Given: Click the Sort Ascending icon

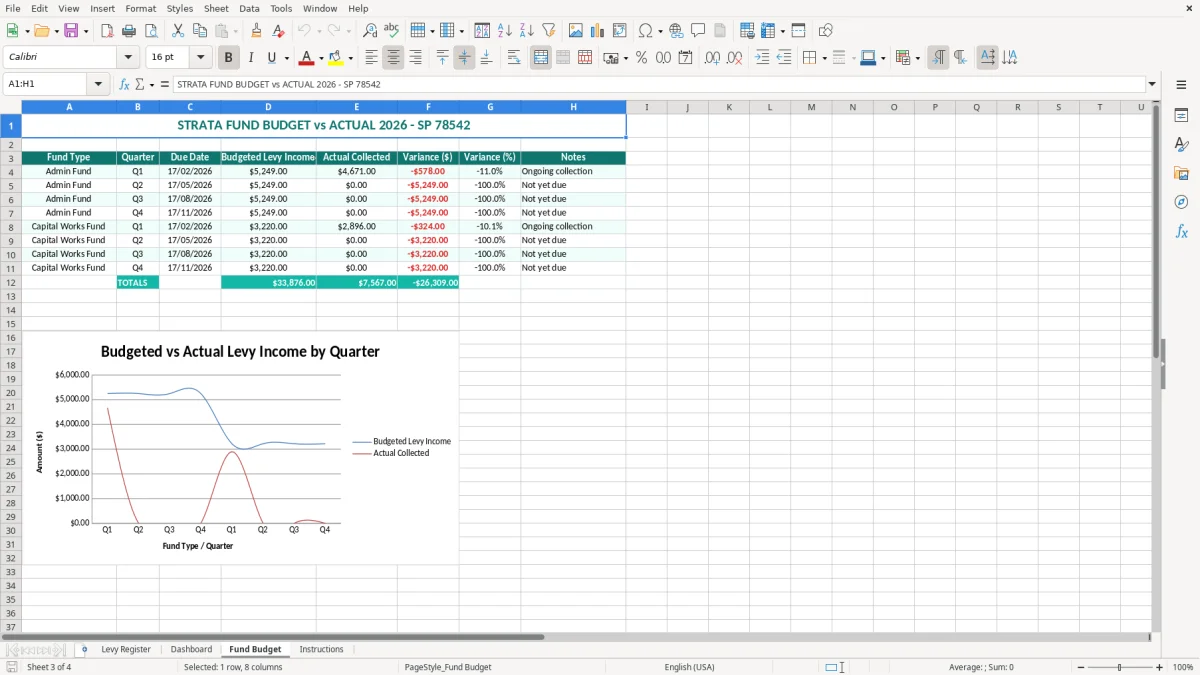Looking at the screenshot, I should [x=505, y=31].
